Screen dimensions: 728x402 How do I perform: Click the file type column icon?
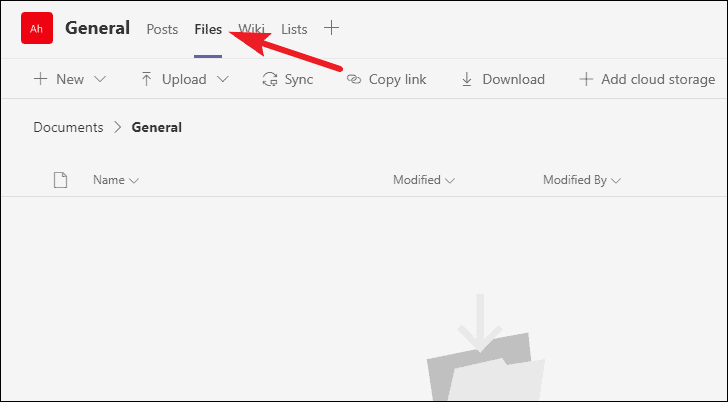point(60,180)
